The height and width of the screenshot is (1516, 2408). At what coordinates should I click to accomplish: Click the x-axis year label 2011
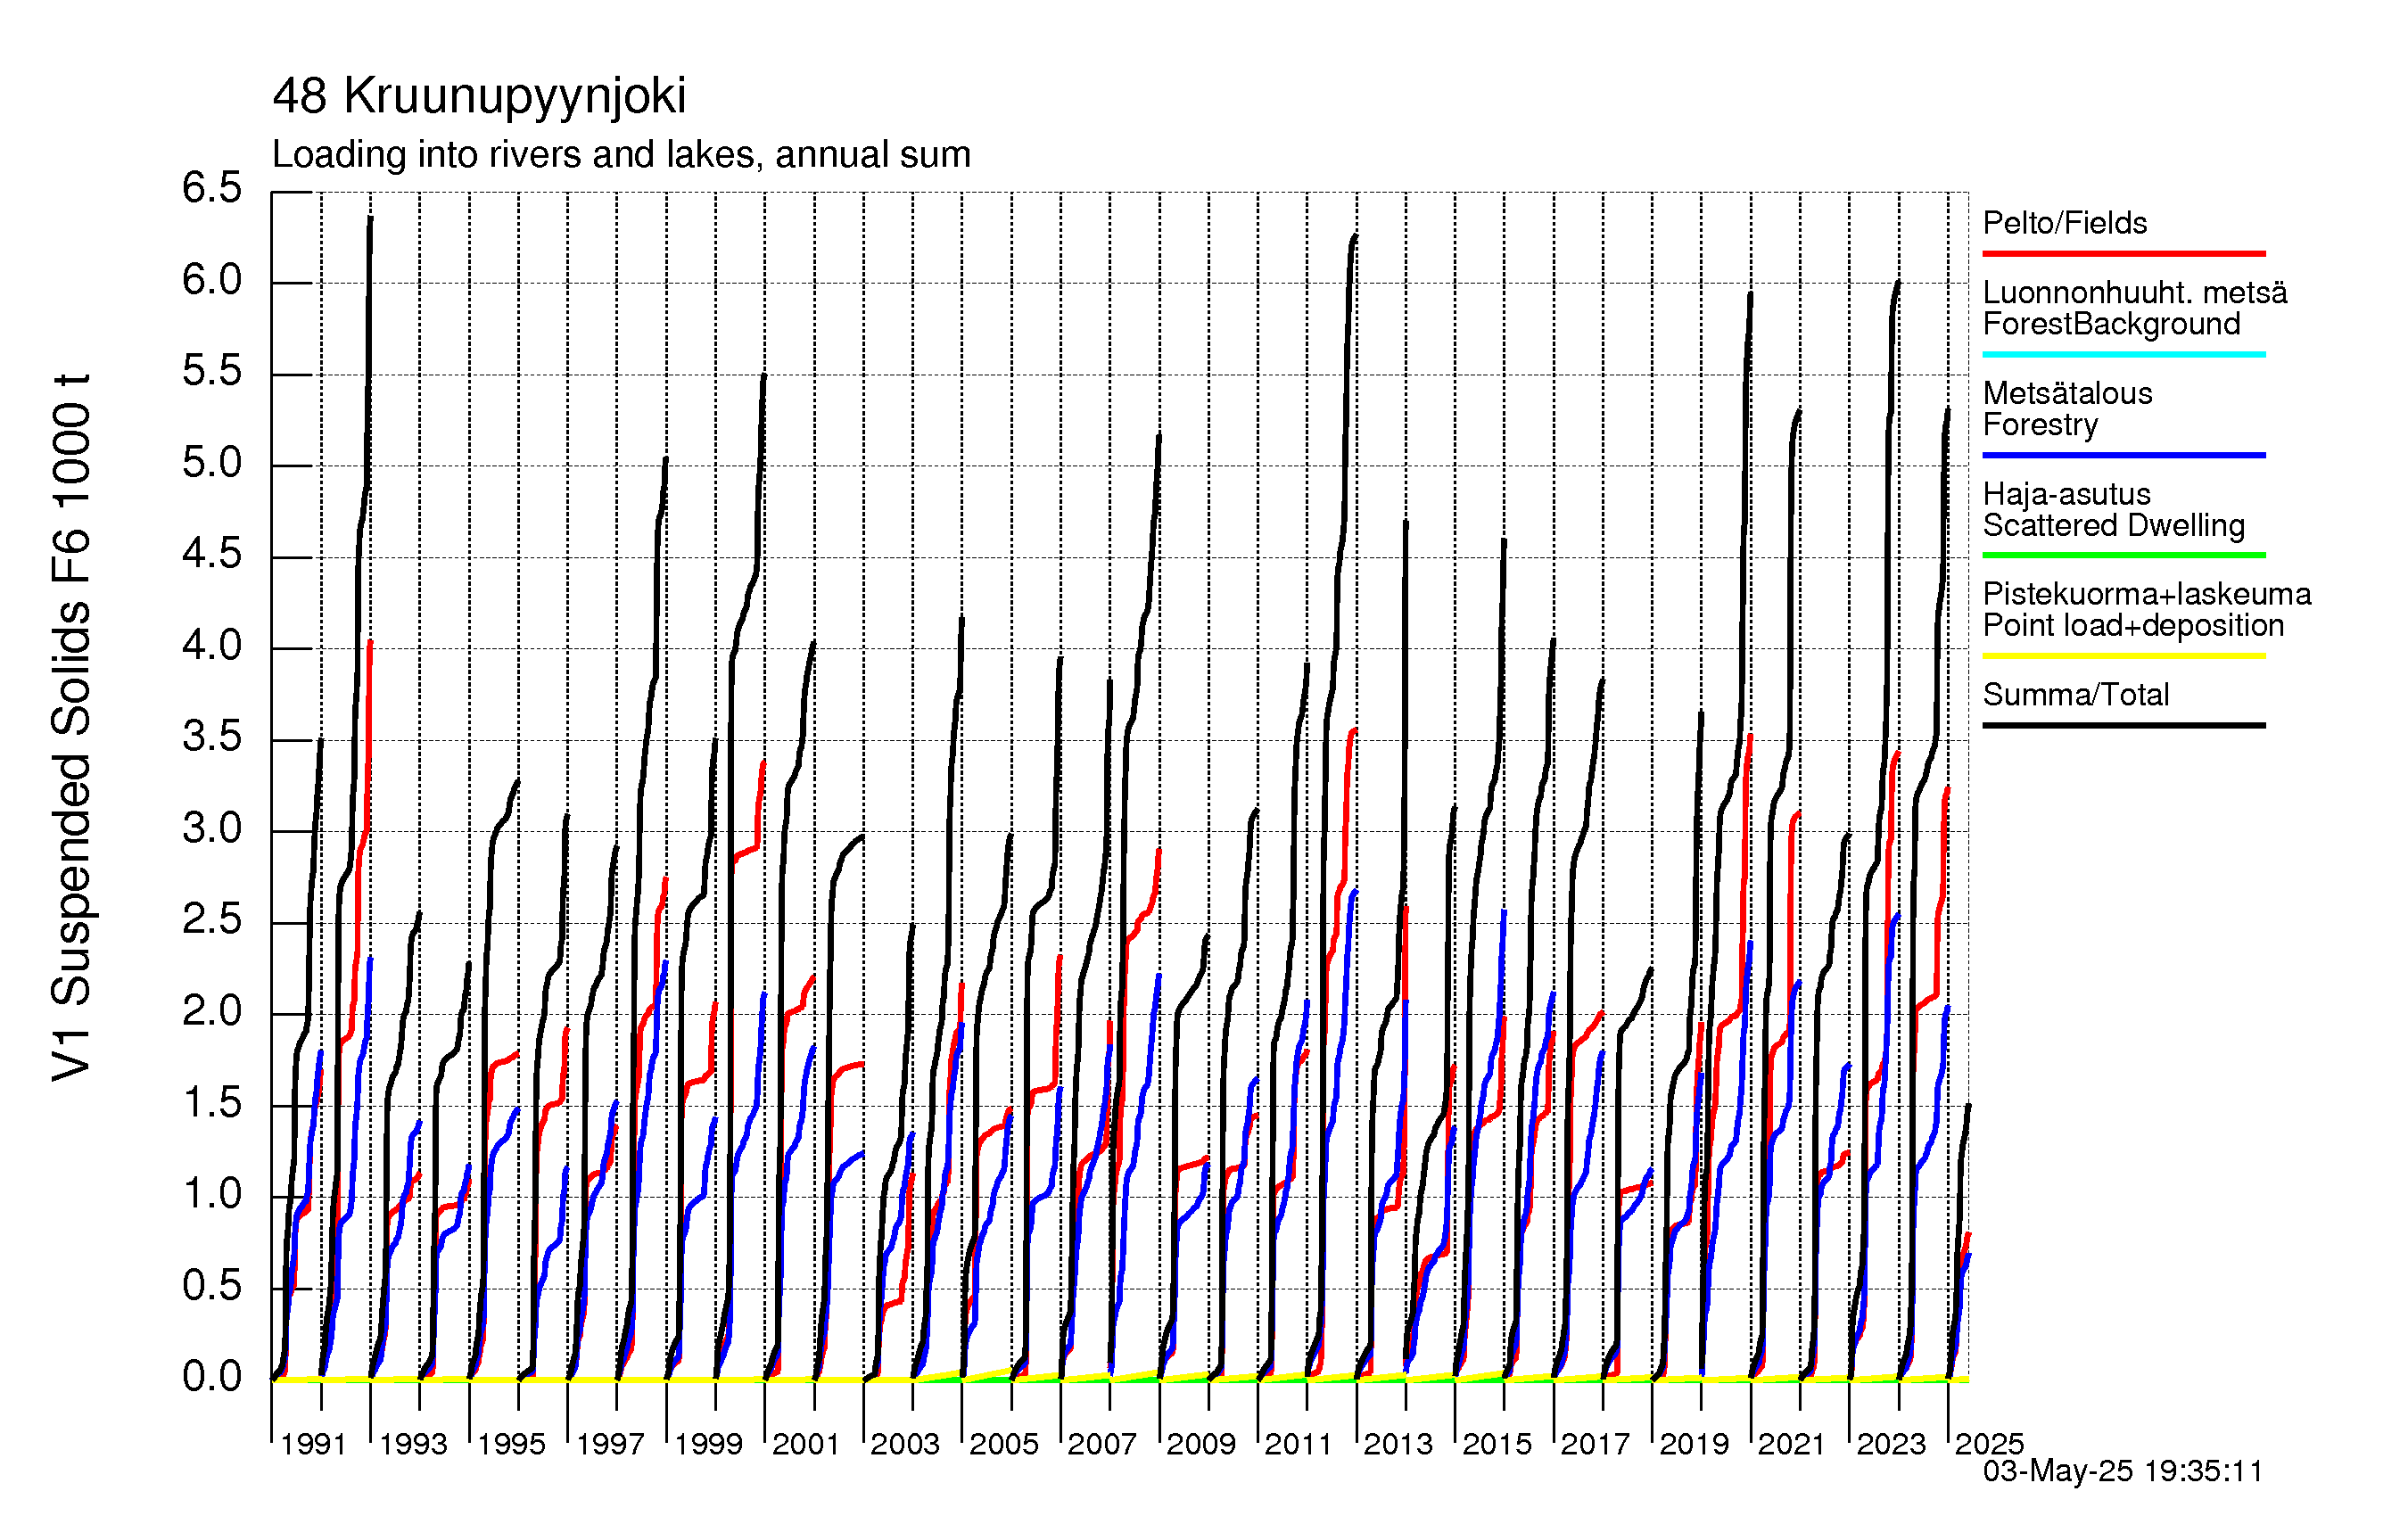coord(1298,1444)
